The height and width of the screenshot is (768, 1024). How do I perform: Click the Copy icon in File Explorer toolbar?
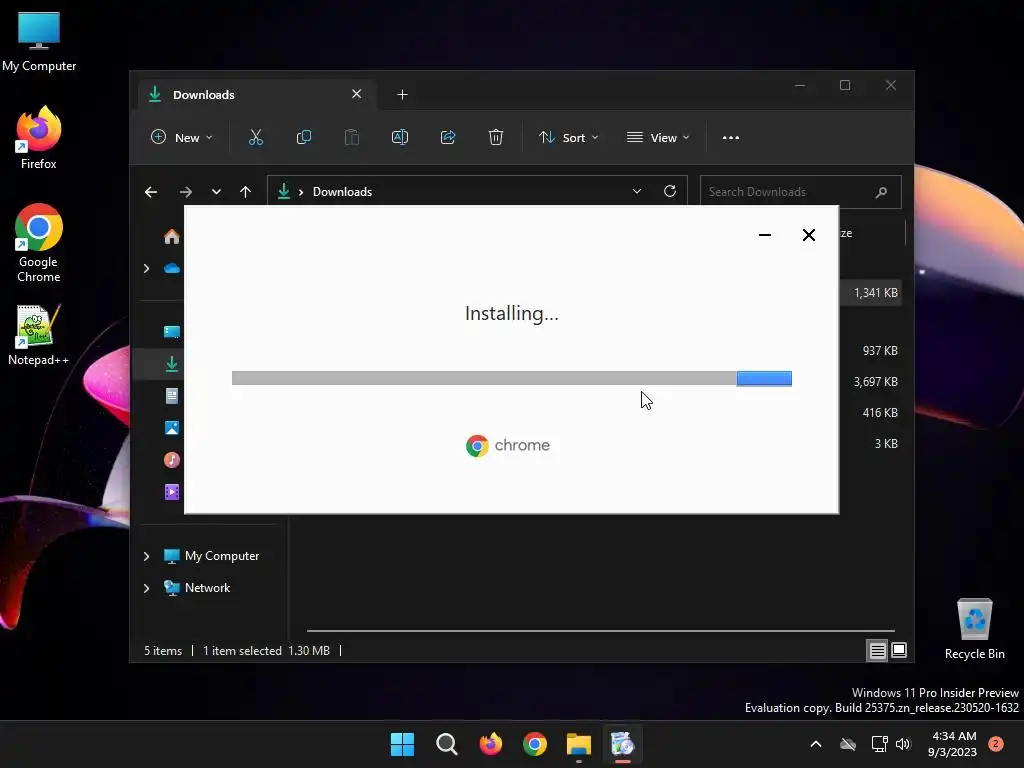pos(304,137)
